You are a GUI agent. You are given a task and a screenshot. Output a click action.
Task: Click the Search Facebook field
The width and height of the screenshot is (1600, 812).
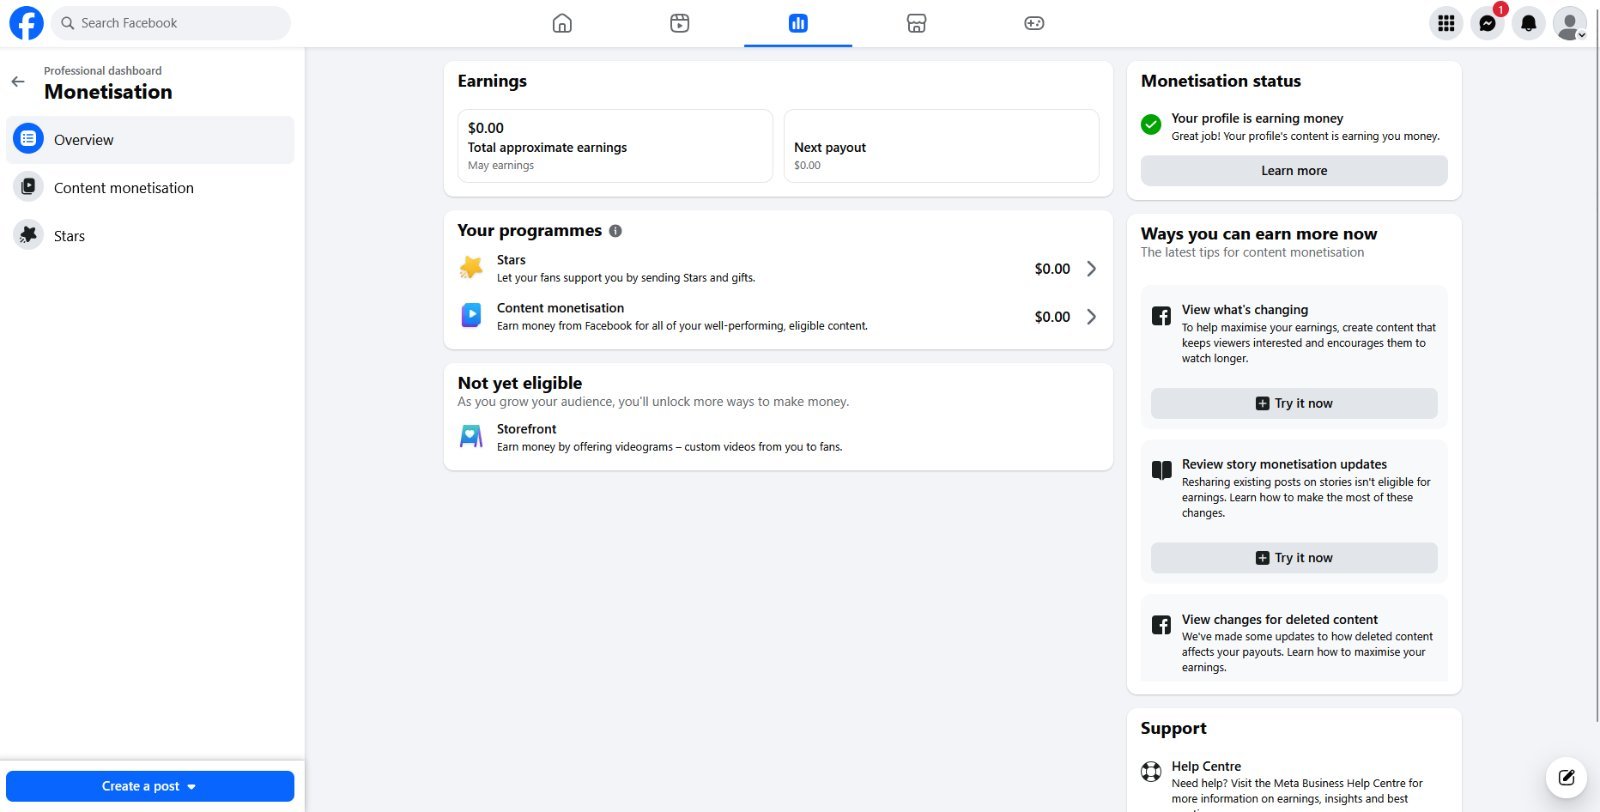click(171, 23)
